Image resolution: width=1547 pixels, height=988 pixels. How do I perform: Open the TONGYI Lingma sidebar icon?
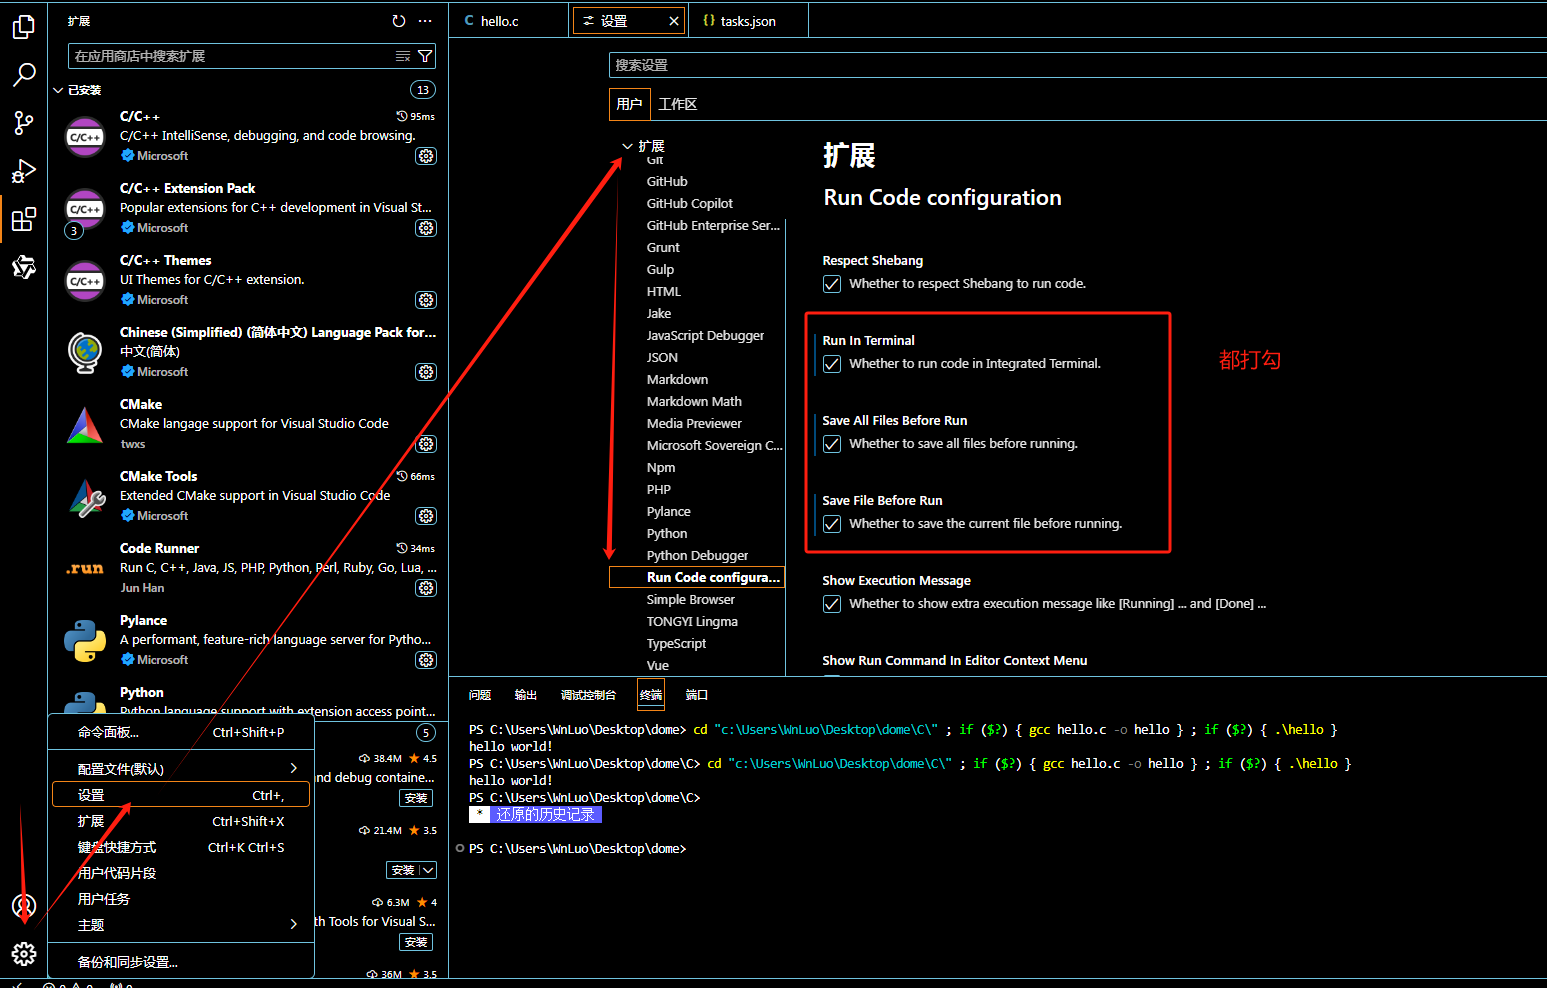[x=24, y=267]
